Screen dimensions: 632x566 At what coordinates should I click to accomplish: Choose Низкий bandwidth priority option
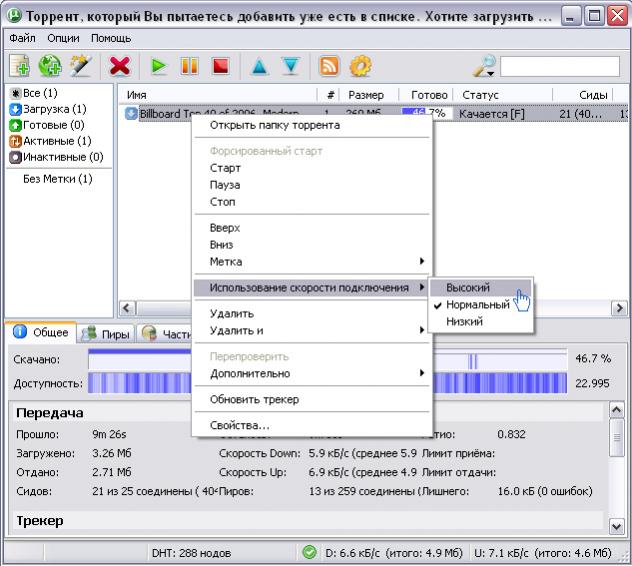click(x=465, y=322)
